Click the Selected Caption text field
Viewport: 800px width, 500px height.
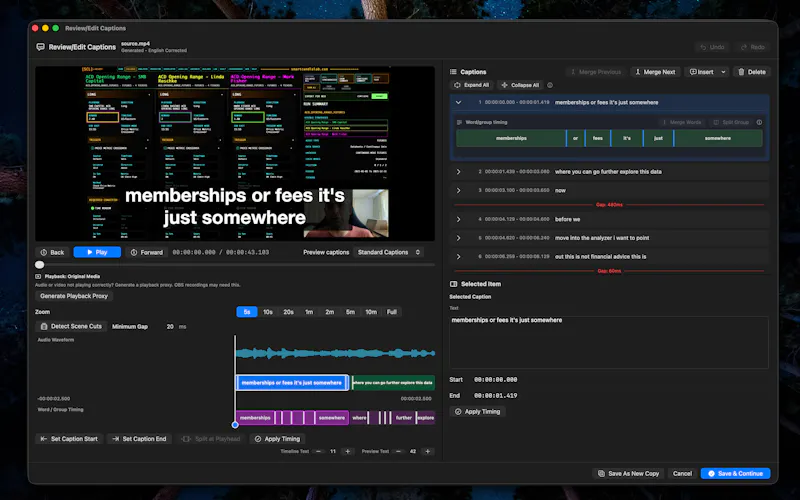(609, 342)
